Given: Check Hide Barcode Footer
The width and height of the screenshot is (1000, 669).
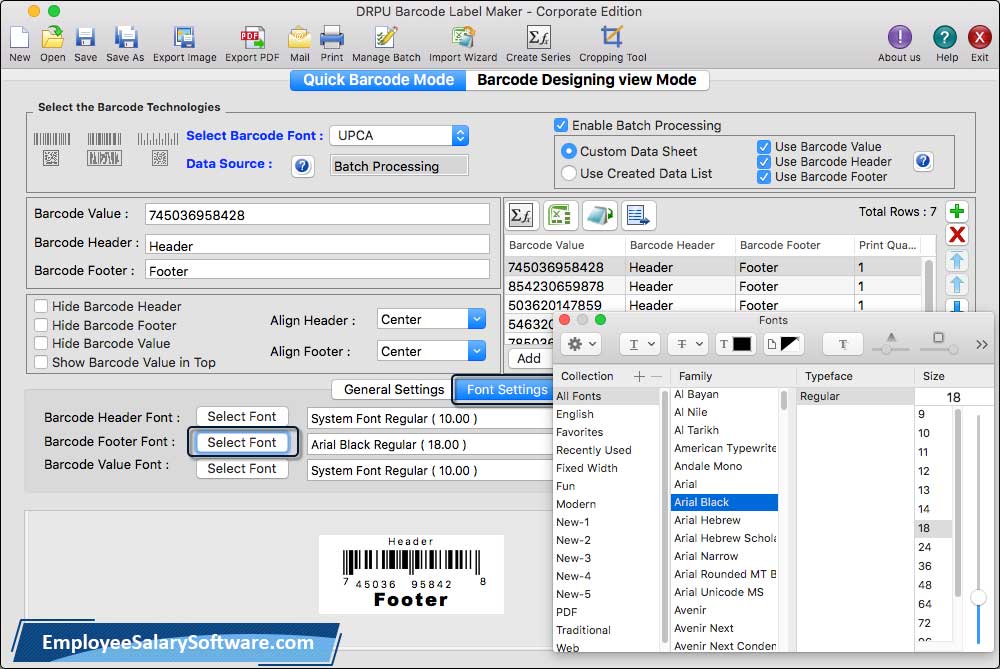Looking at the screenshot, I should point(41,325).
